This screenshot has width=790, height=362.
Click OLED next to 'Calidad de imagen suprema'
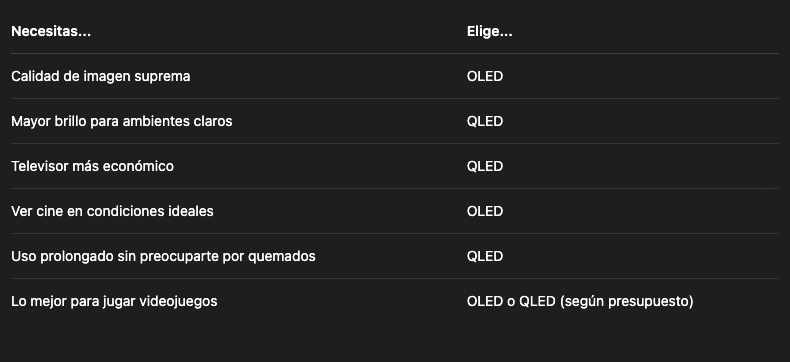(485, 76)
